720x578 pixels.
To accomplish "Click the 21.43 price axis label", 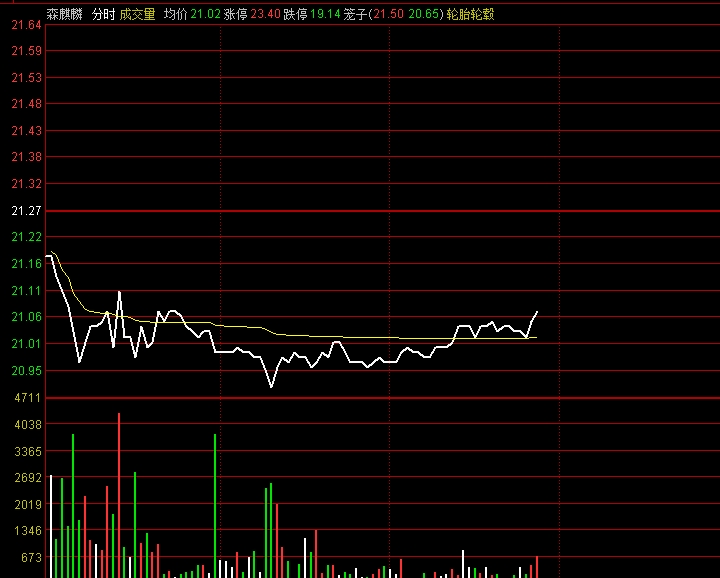I will coord(26,131).
